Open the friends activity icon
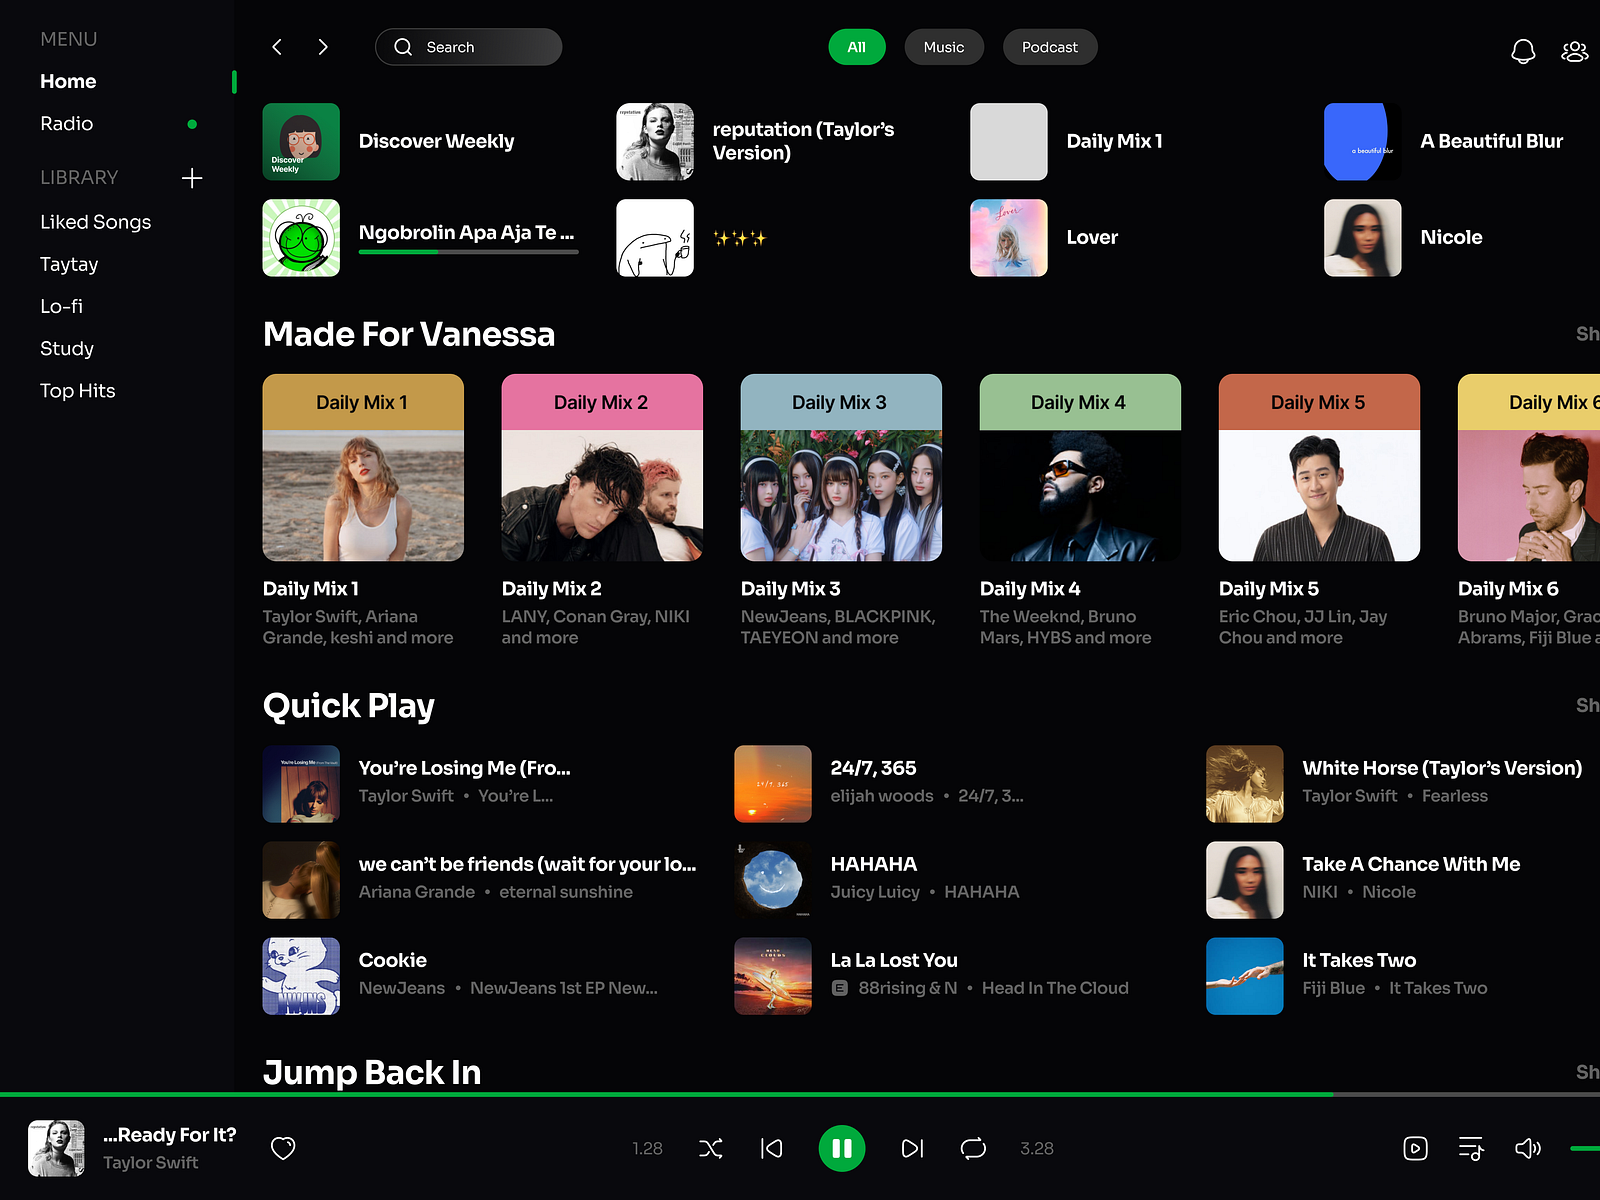The width and height of the screenshot is (1600, 1200). (x=1574, y=51)
